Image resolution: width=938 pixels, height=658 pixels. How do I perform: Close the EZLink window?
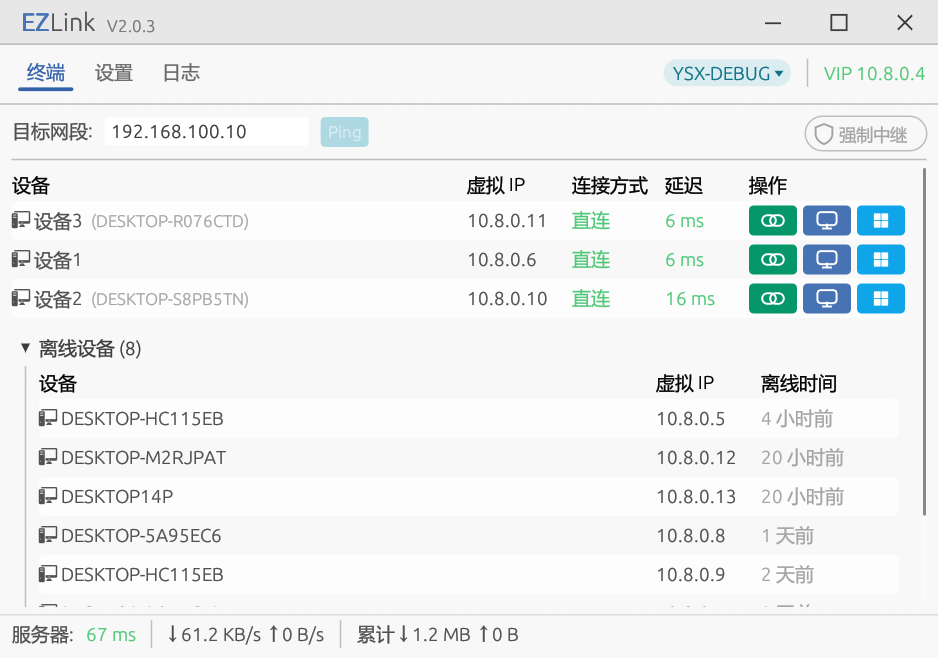[x=904, y=23]
